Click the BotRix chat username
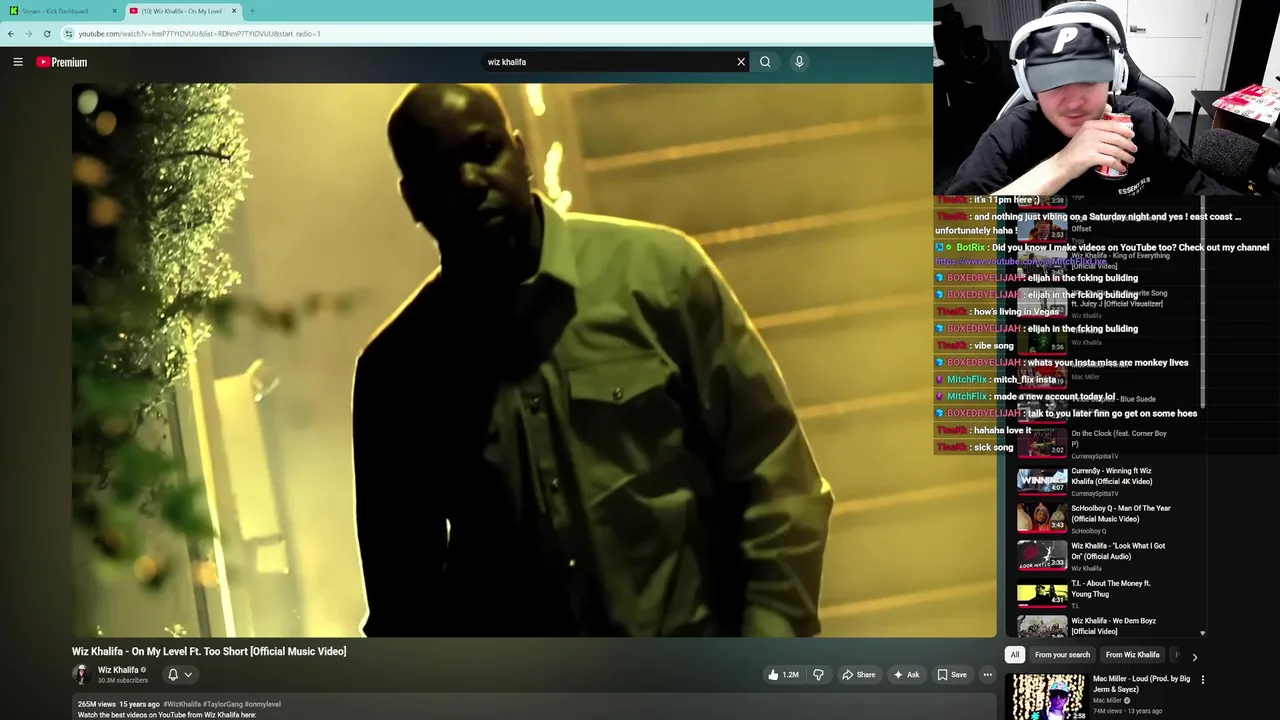 [970, 247]
